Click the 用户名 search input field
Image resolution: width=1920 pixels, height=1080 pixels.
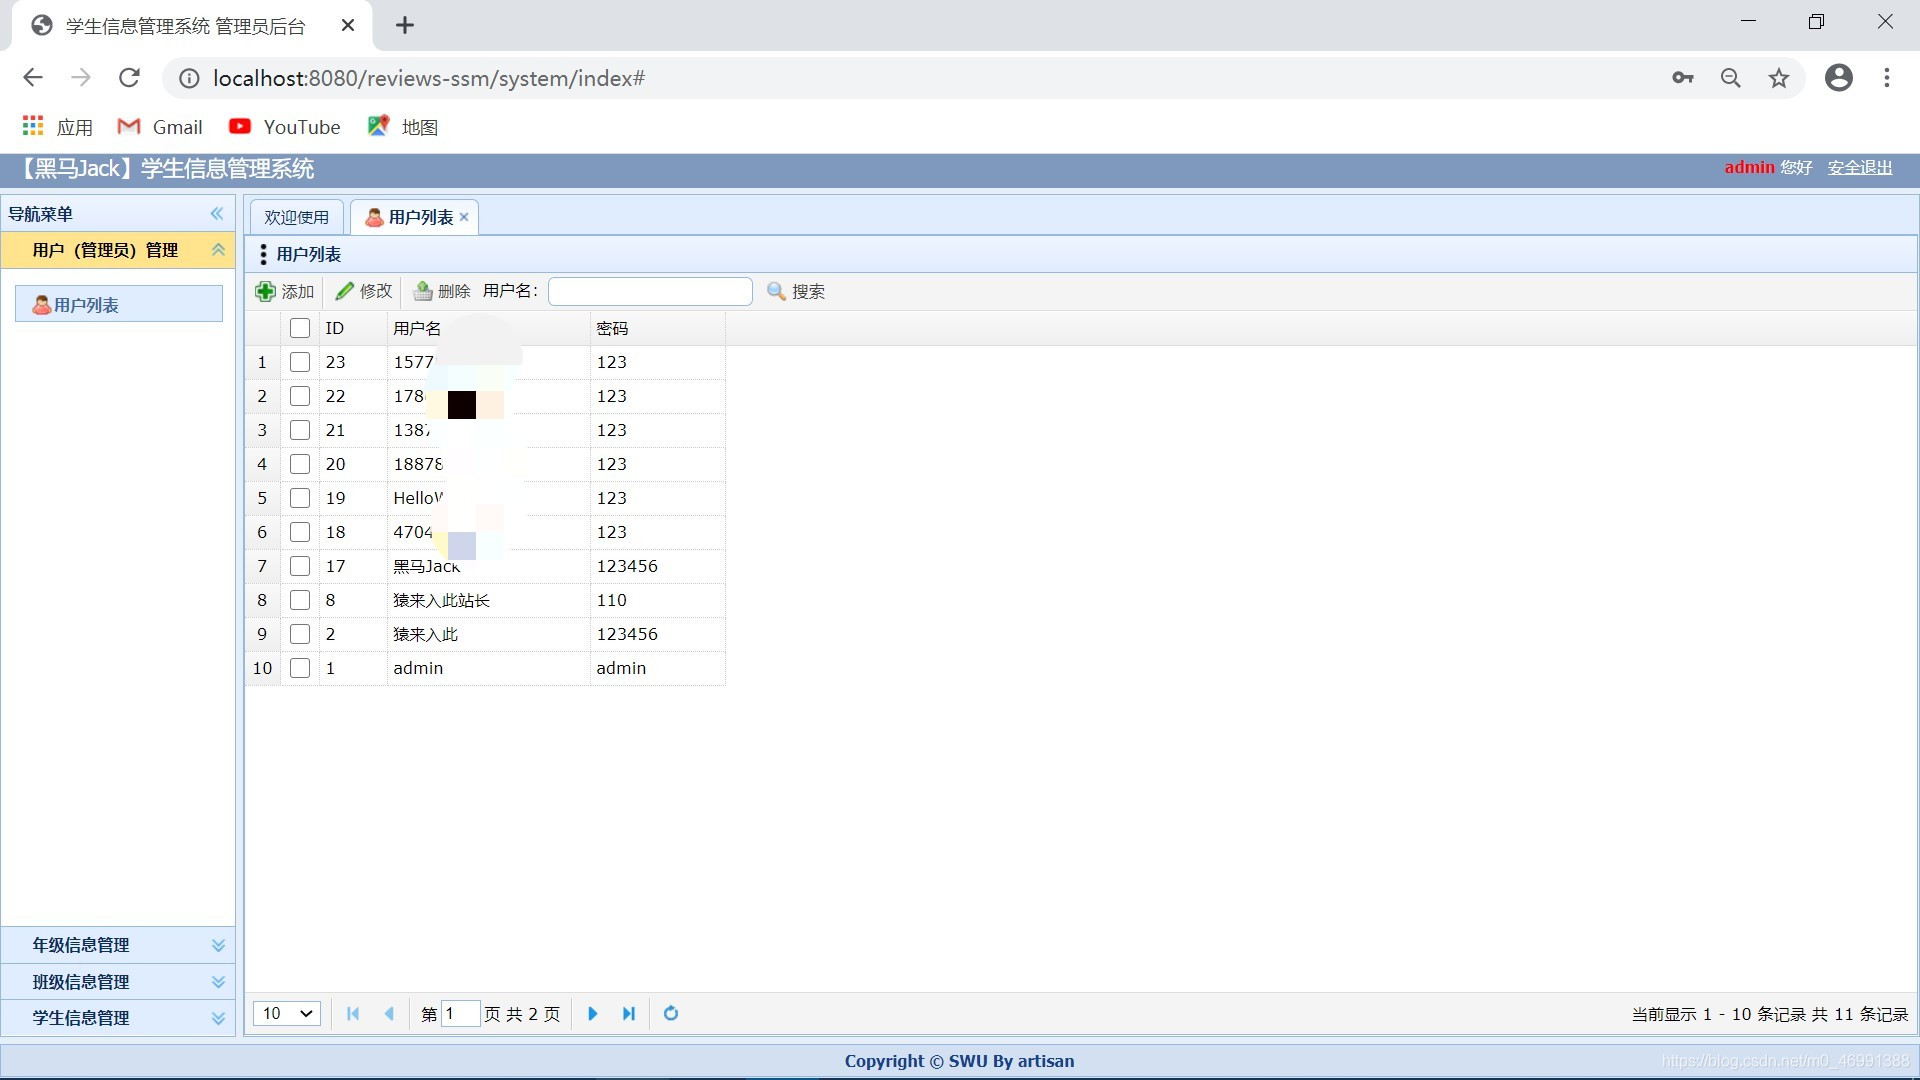pos(649,290)
